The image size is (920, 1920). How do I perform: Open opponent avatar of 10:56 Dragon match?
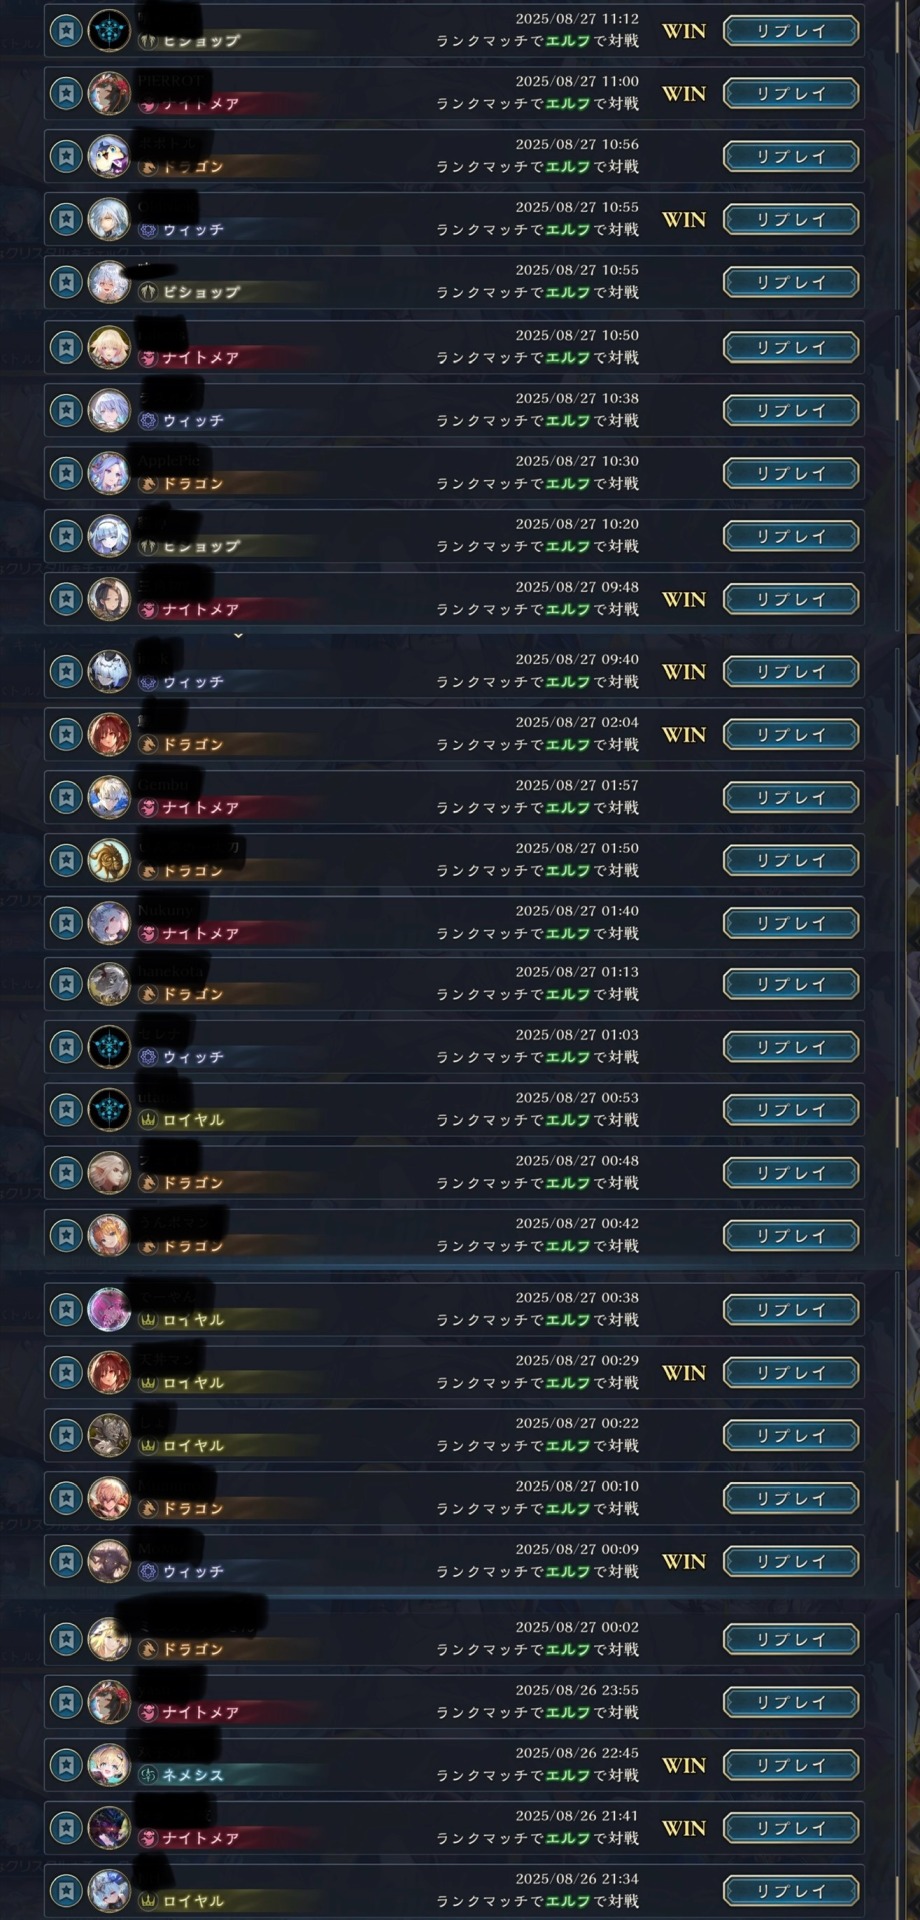109,157
